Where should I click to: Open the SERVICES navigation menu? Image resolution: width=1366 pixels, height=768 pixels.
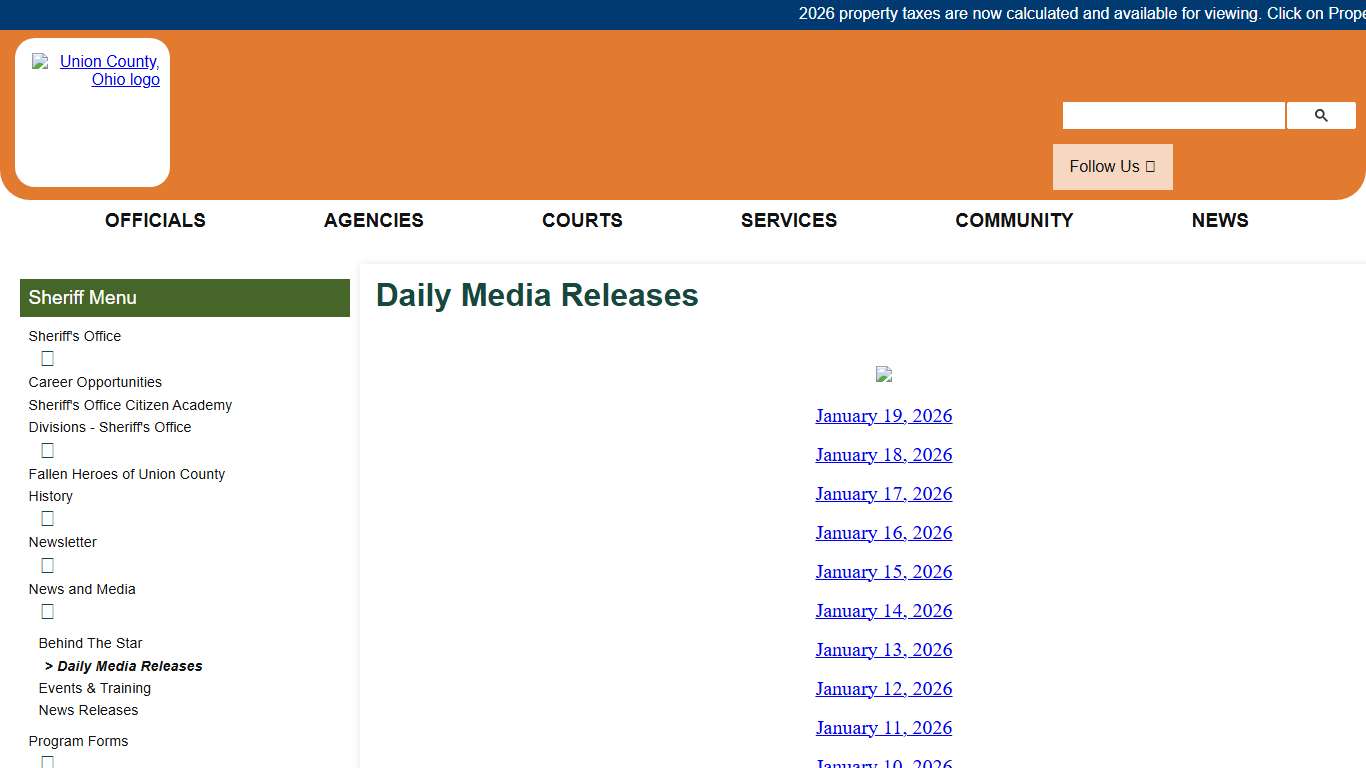(789, 220)
